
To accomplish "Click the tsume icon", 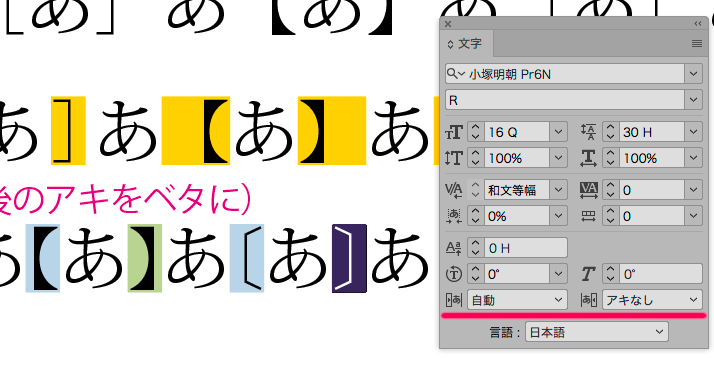I will point(454,216).
